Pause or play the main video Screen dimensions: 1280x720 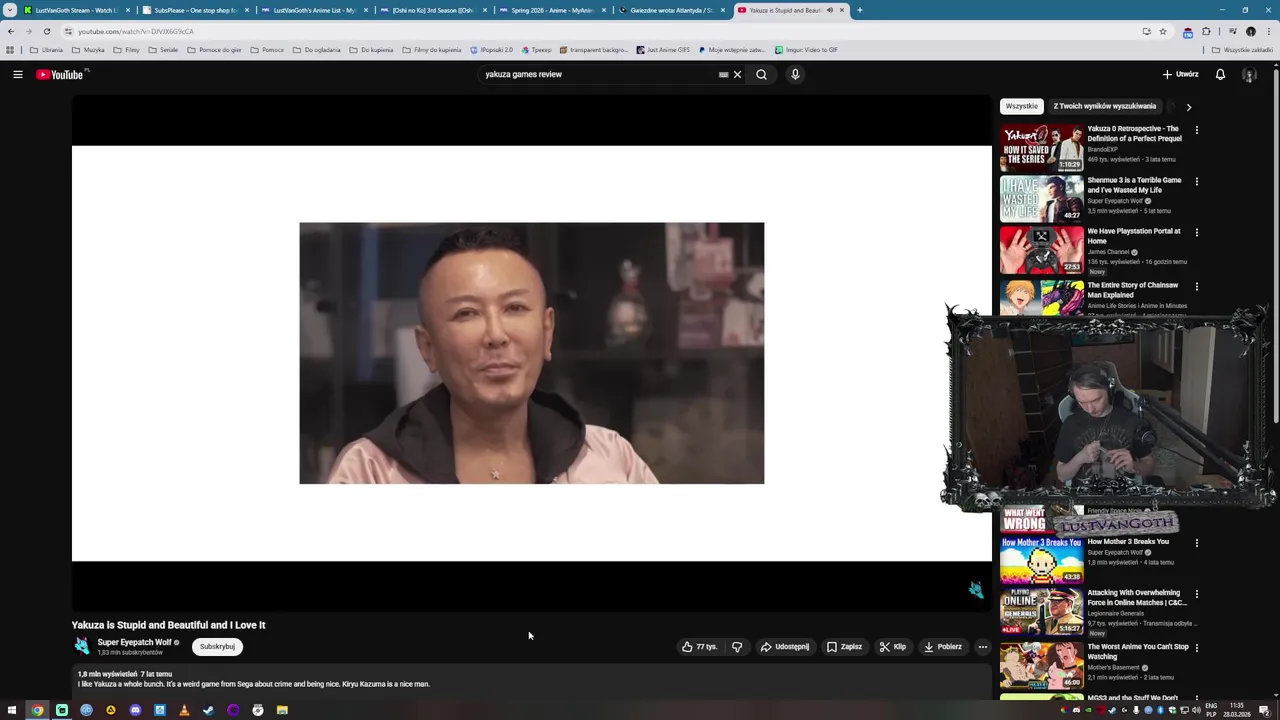pos(531,353)
